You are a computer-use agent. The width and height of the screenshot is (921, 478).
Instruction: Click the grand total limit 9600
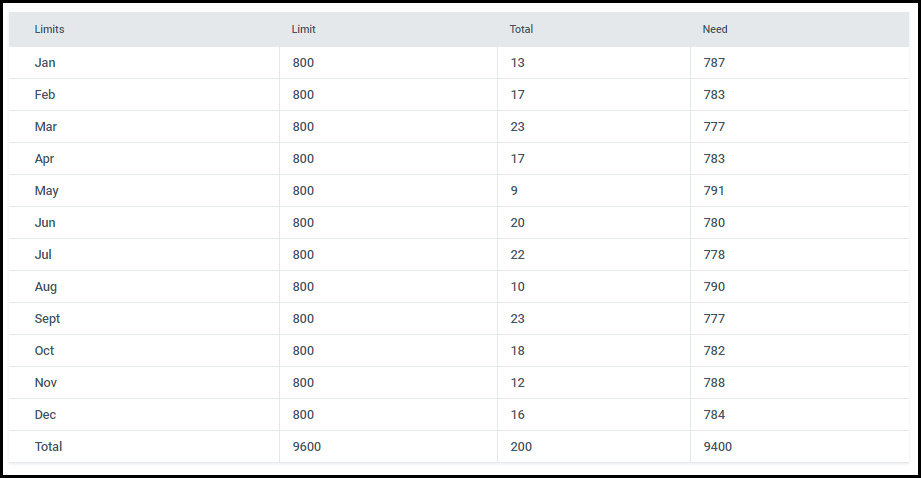pos(307,447)
